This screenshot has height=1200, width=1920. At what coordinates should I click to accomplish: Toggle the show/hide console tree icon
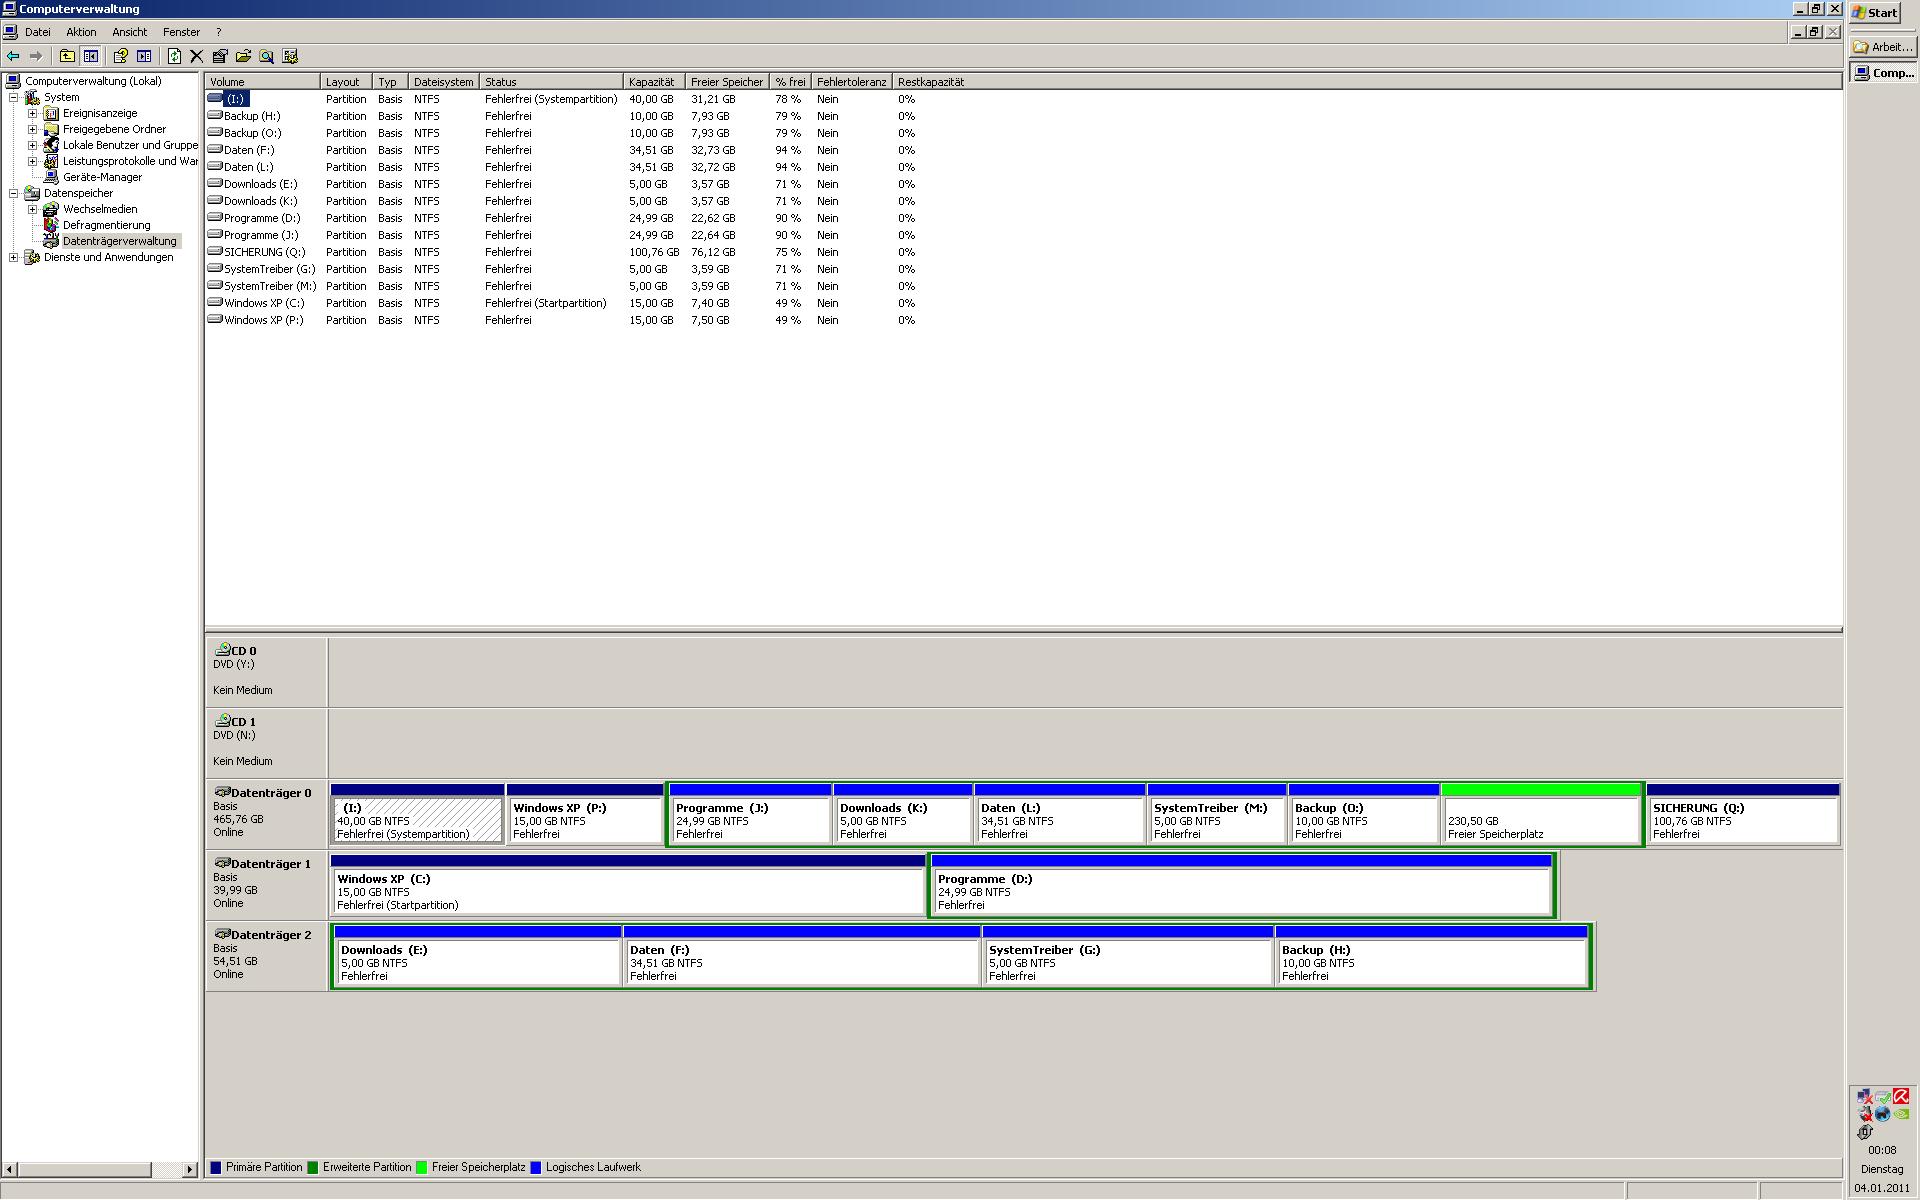[x=91, y=57]
